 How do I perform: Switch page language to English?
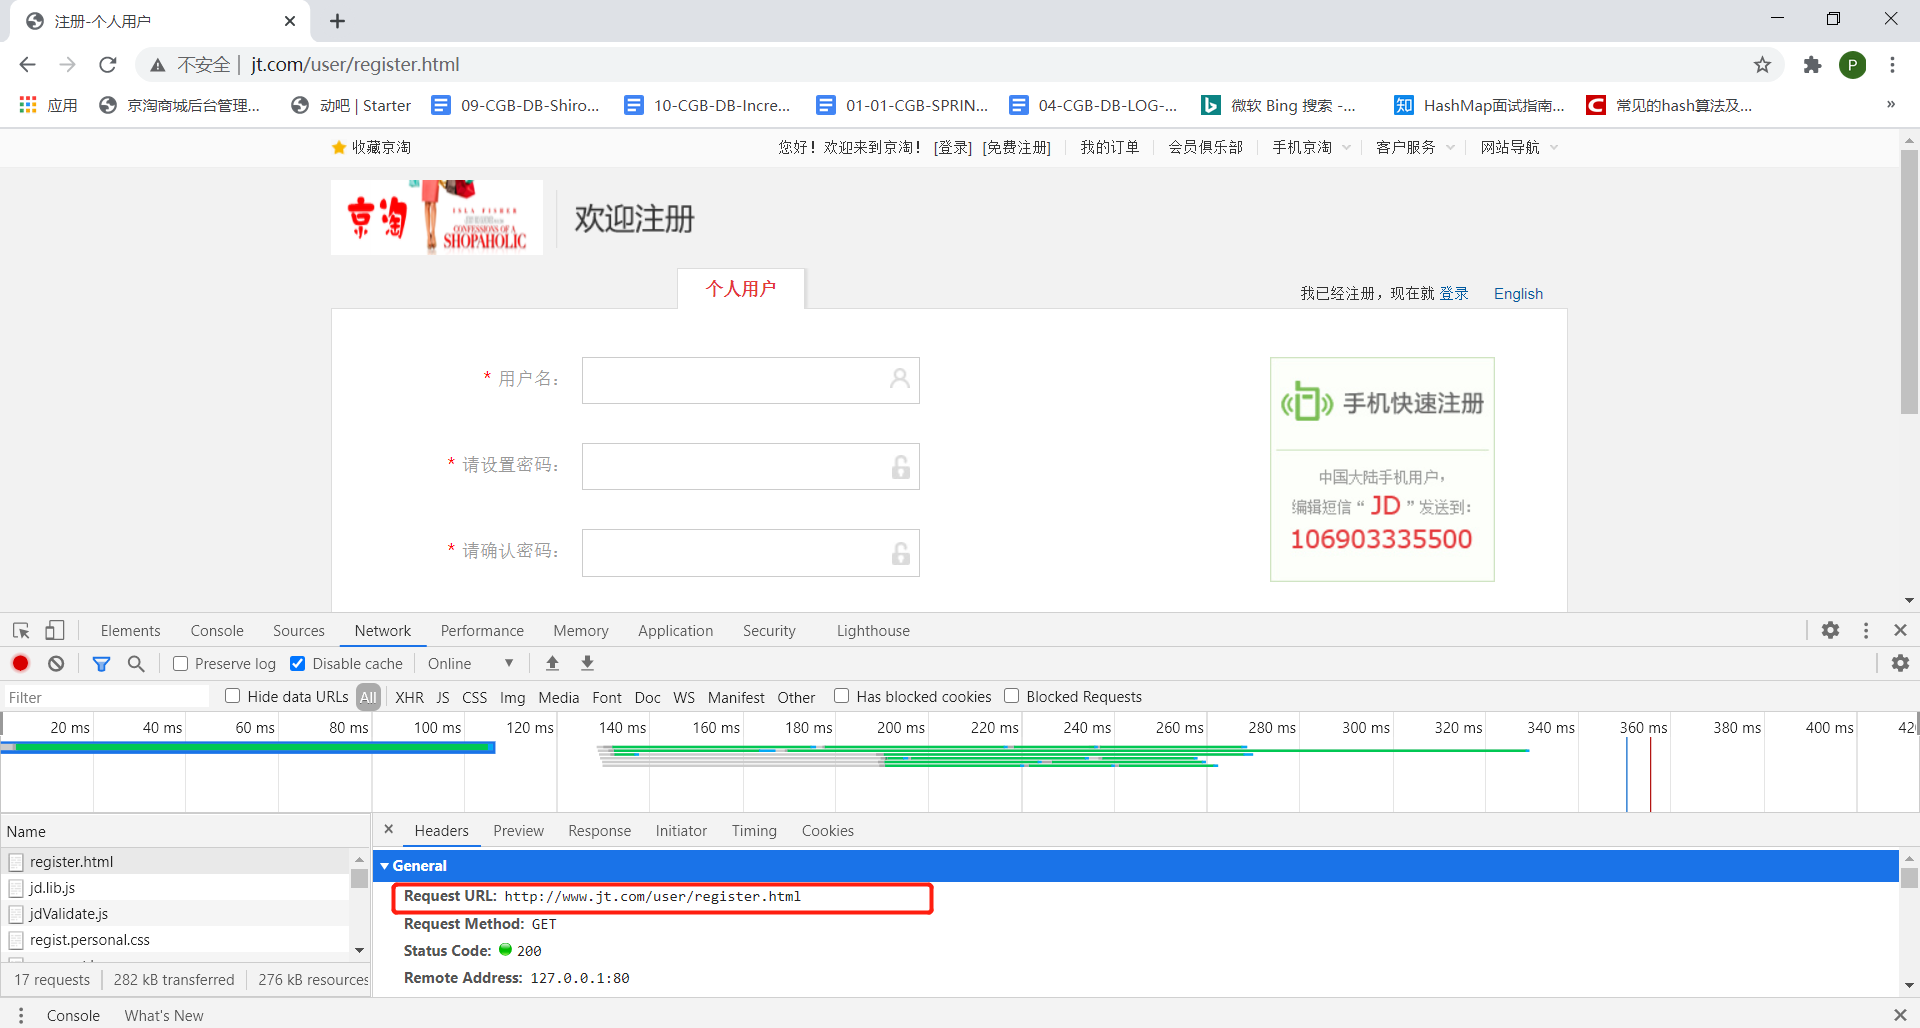tap(1518, 293)
